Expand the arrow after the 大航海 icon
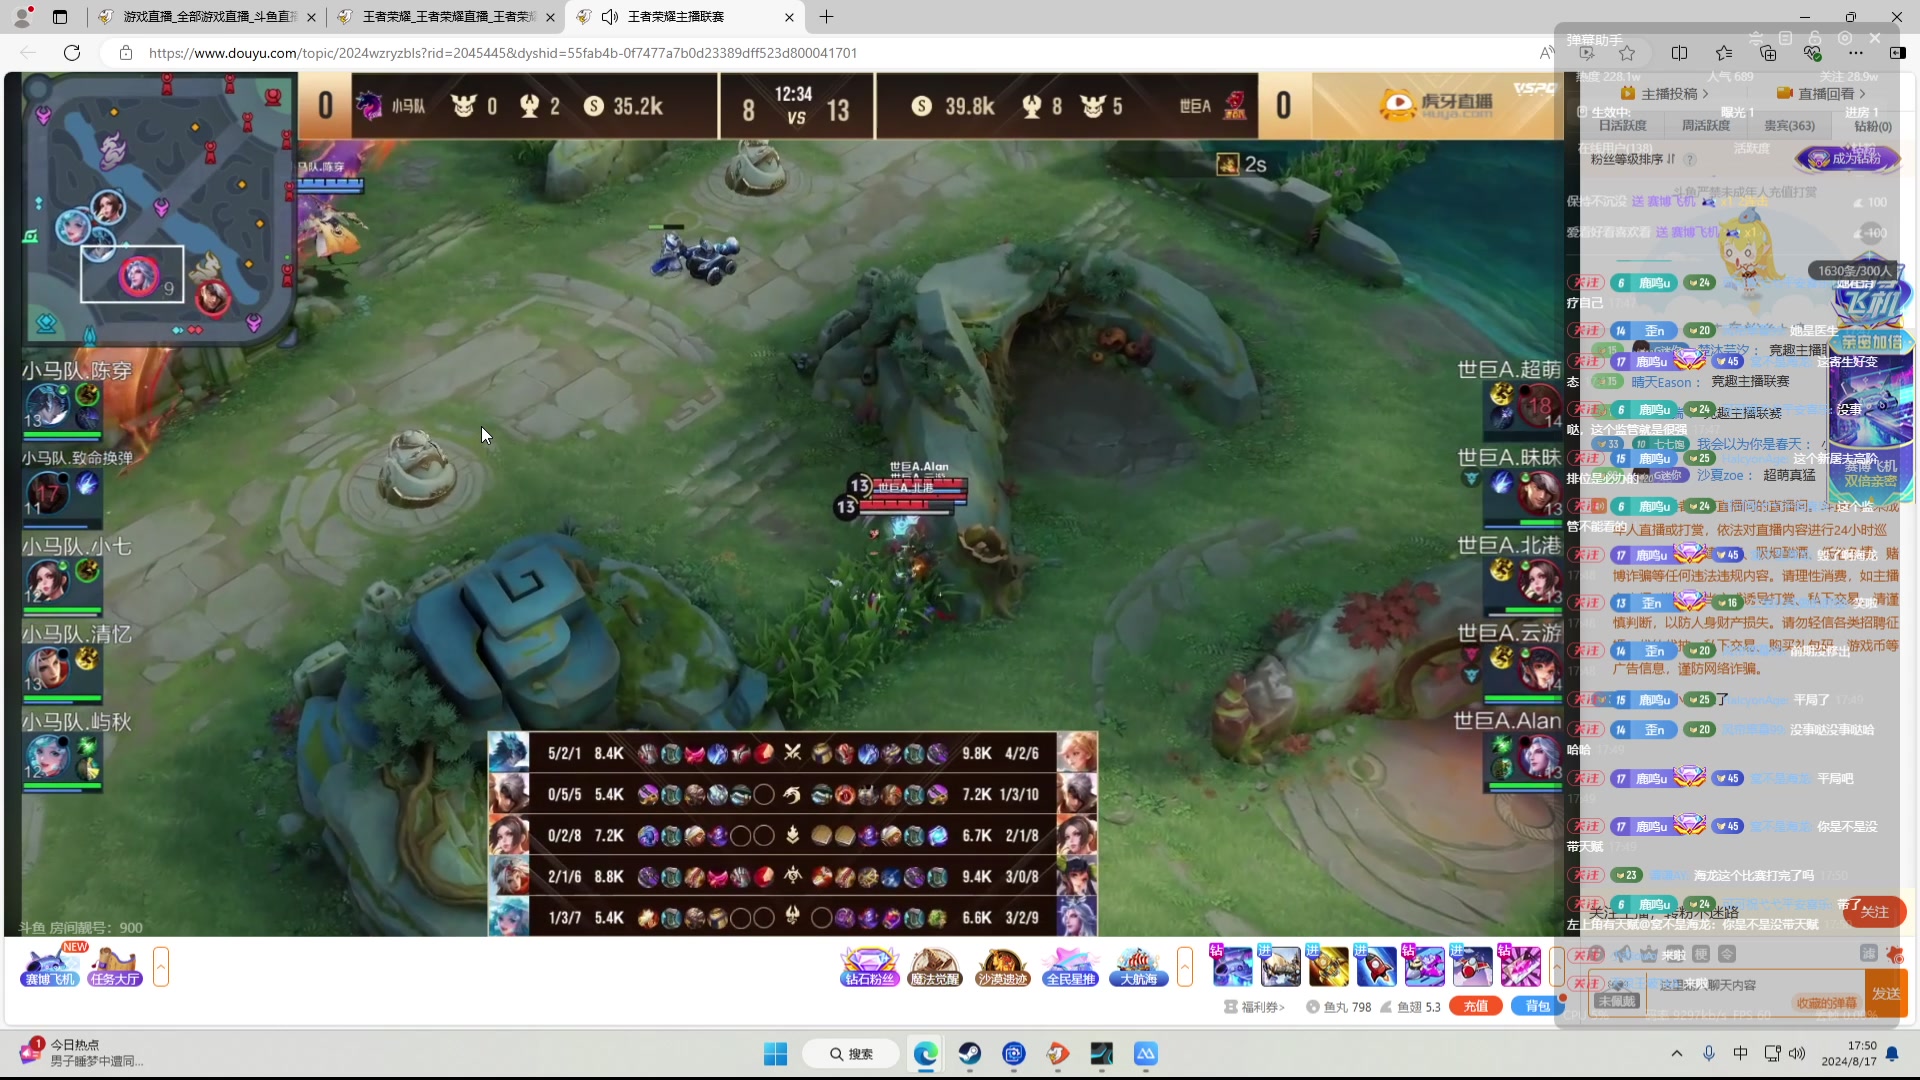 point(1185,966)
